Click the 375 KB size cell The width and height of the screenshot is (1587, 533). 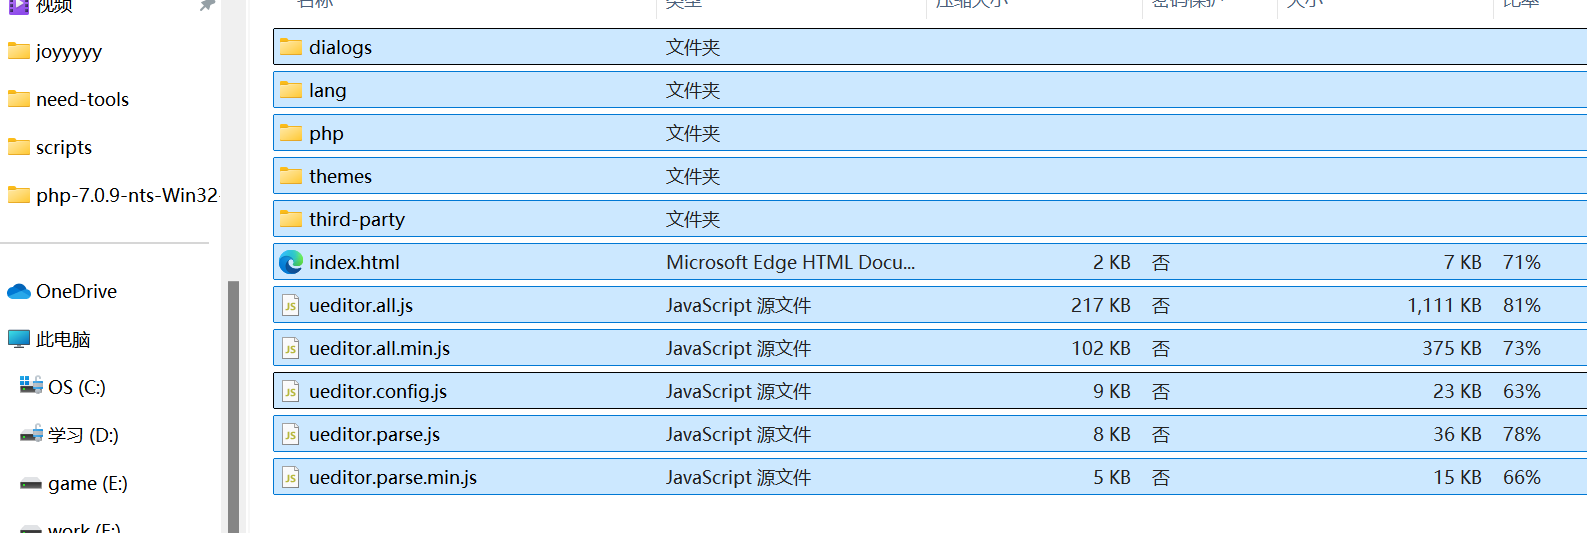point(1452,348)
